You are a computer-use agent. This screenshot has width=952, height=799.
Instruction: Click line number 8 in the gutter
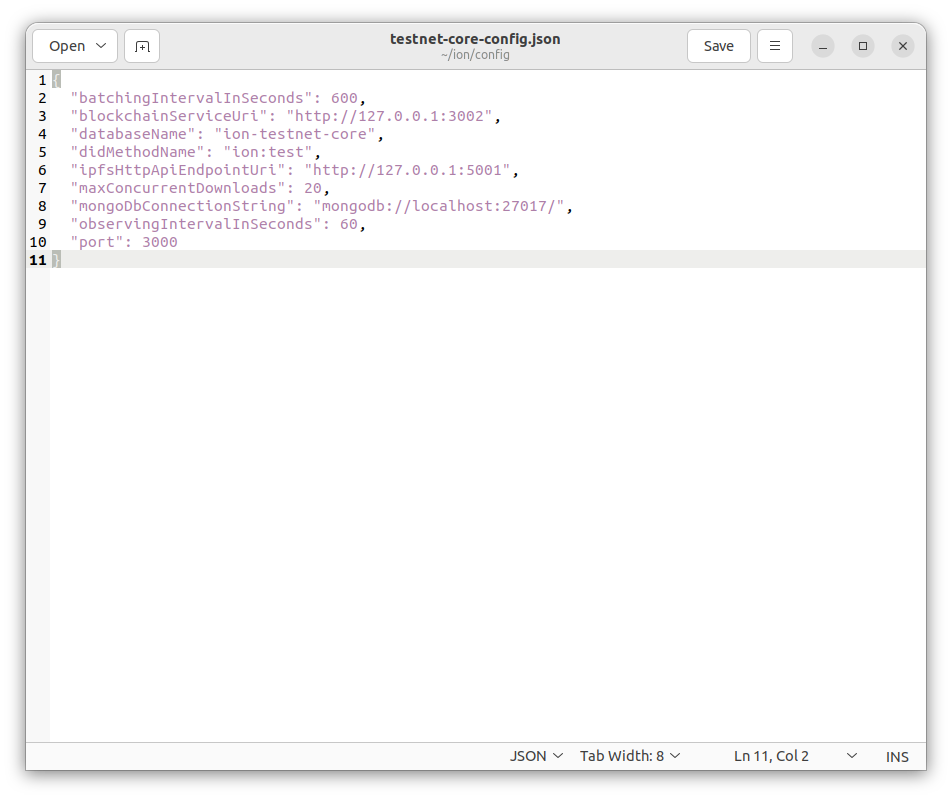42,206
